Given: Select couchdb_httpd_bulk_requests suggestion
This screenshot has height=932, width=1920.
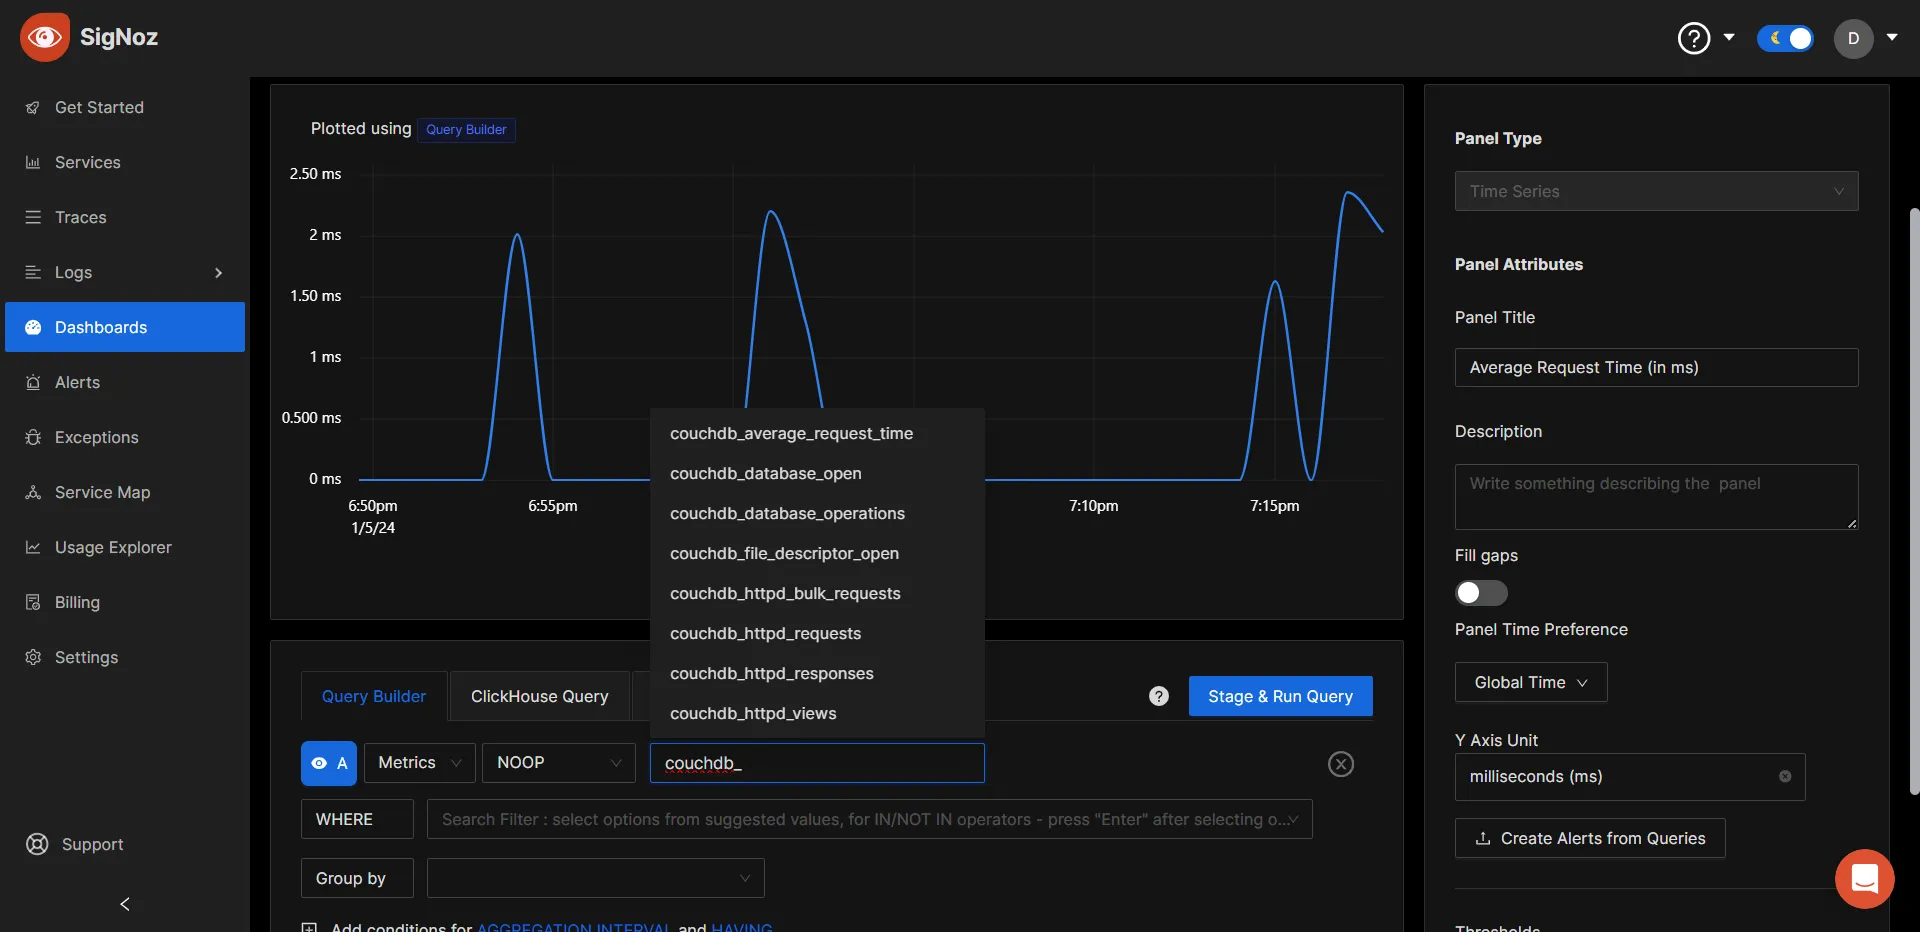Looking at the screenshot, I should pyautogui.click(x=817, y=593).
